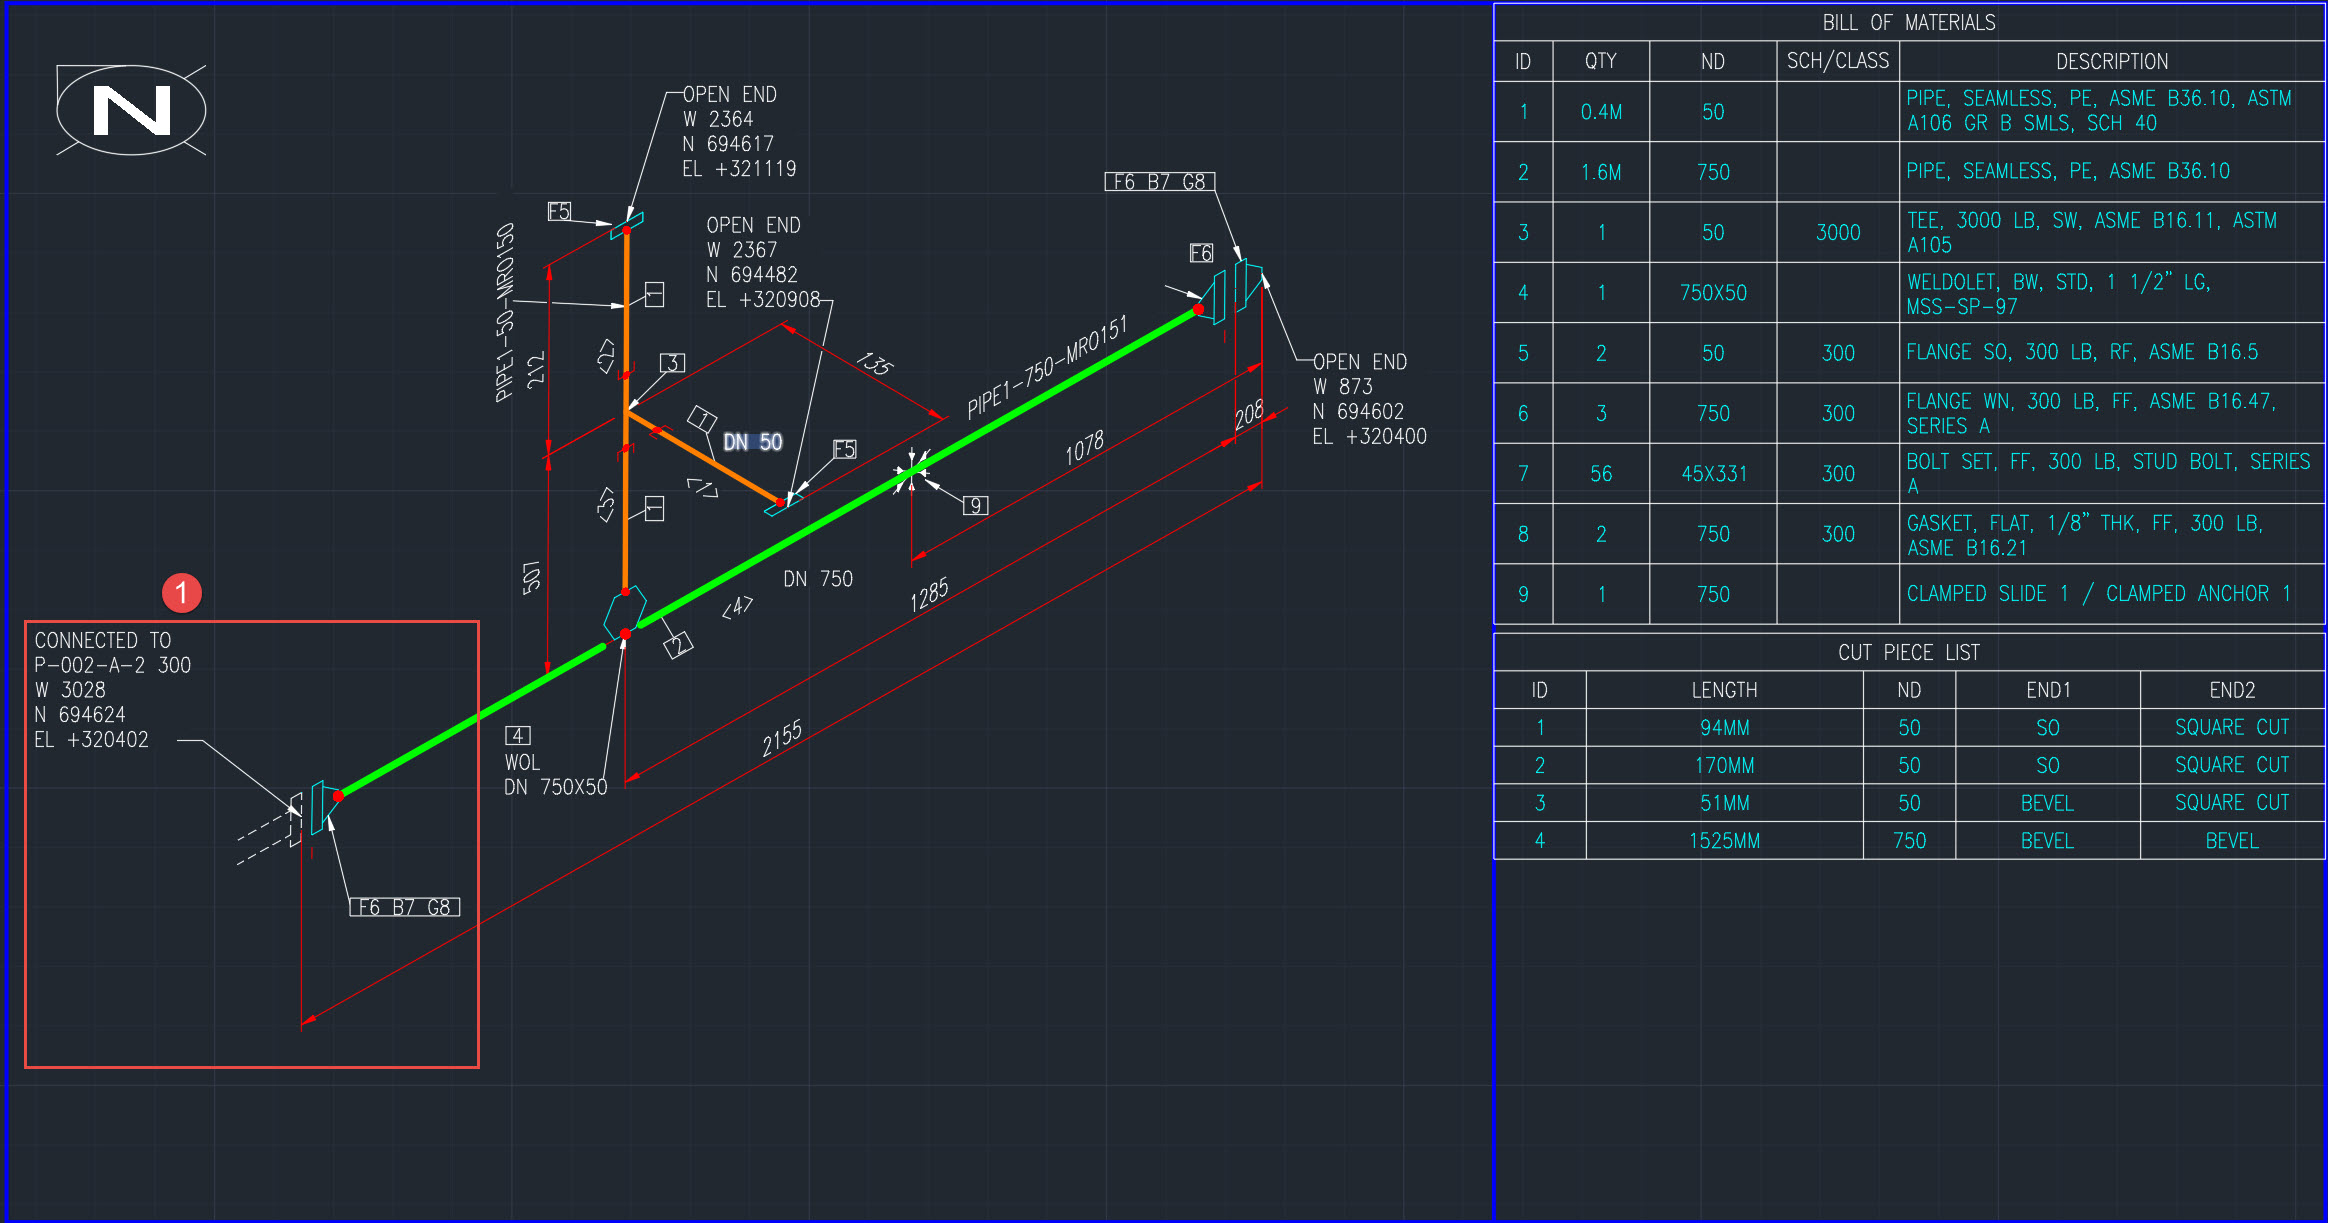Click the cyan weldolet hexagon symbol

pyautogui.click(x=625, y=611)
